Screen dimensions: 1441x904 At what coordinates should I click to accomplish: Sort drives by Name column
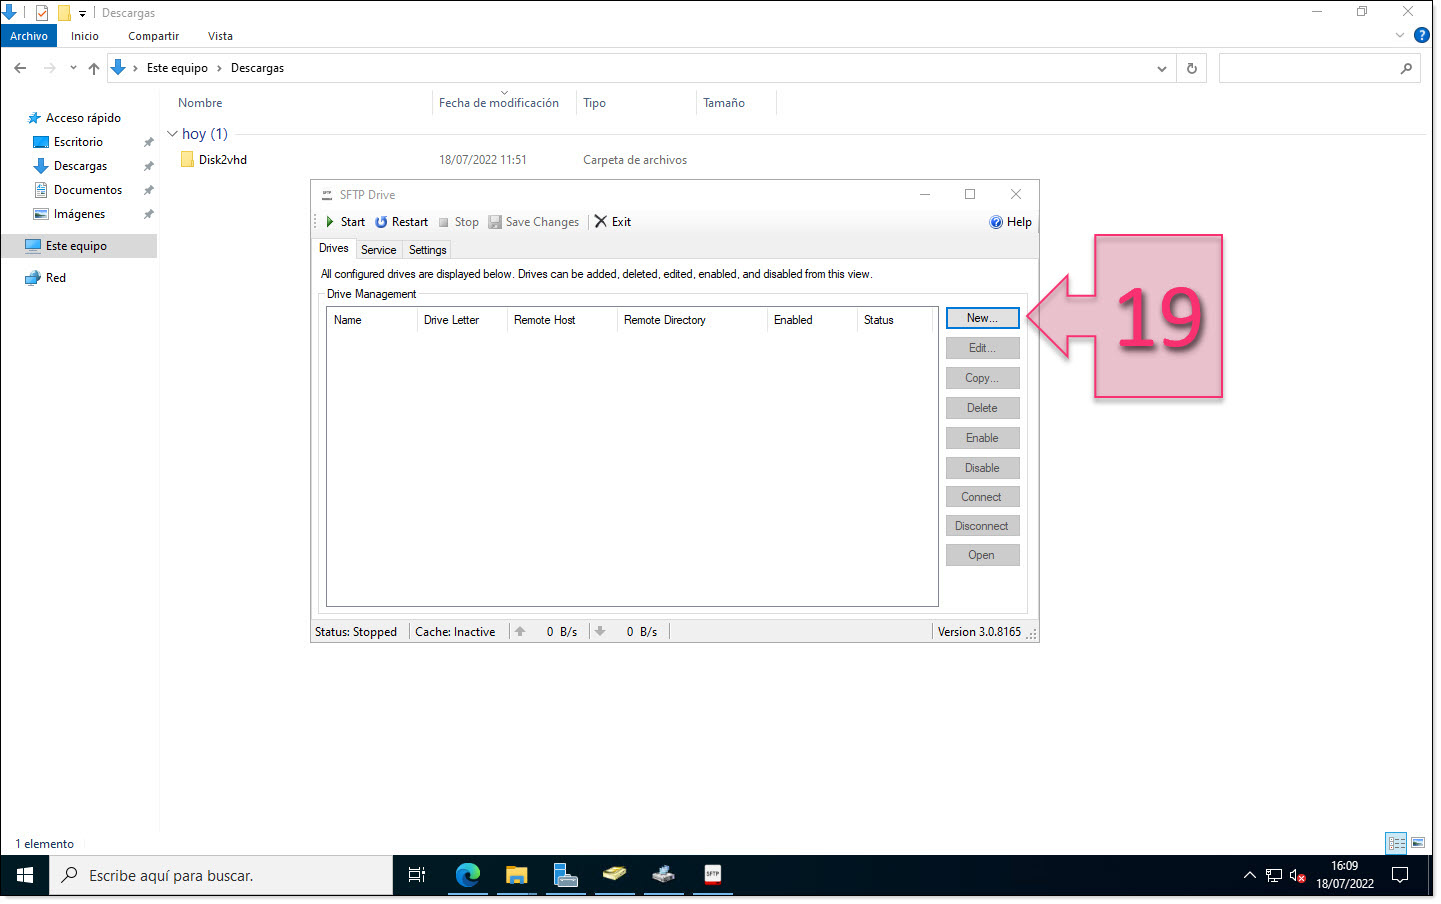pyautogui.click(x=372, y=320)
